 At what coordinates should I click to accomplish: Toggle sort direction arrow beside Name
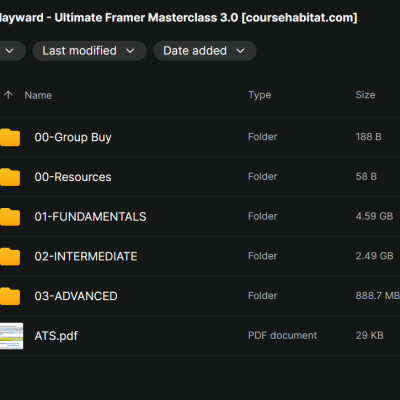click(8, 95)
